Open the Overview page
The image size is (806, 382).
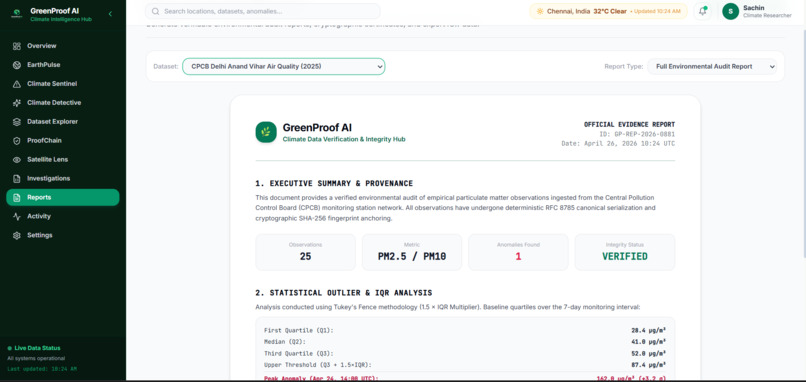(x=63, y=46)
